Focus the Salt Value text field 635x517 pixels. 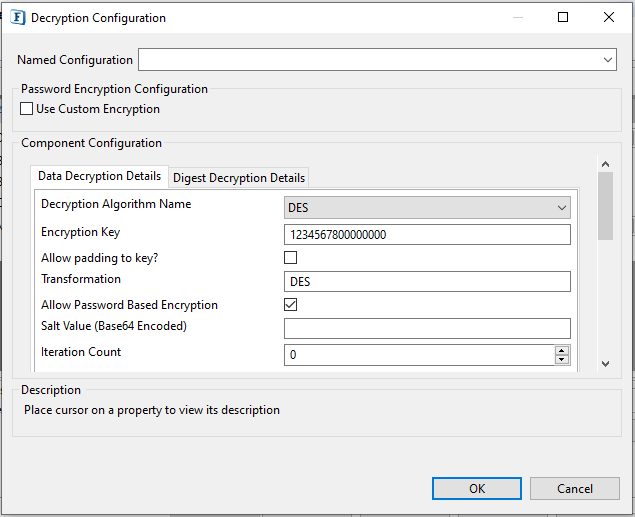(x=427, y=328)
